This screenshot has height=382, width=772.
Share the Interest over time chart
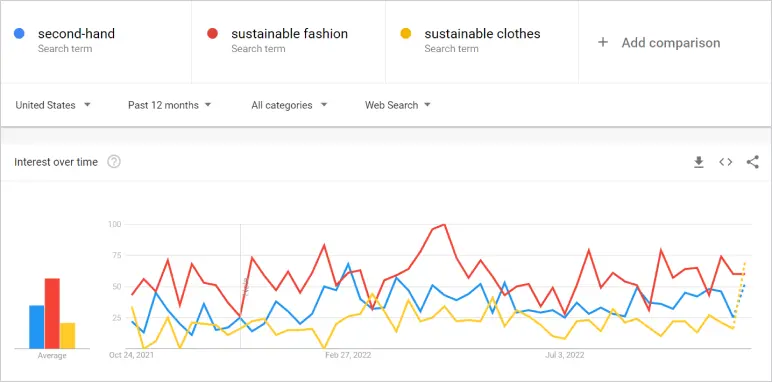pos(752,162)
